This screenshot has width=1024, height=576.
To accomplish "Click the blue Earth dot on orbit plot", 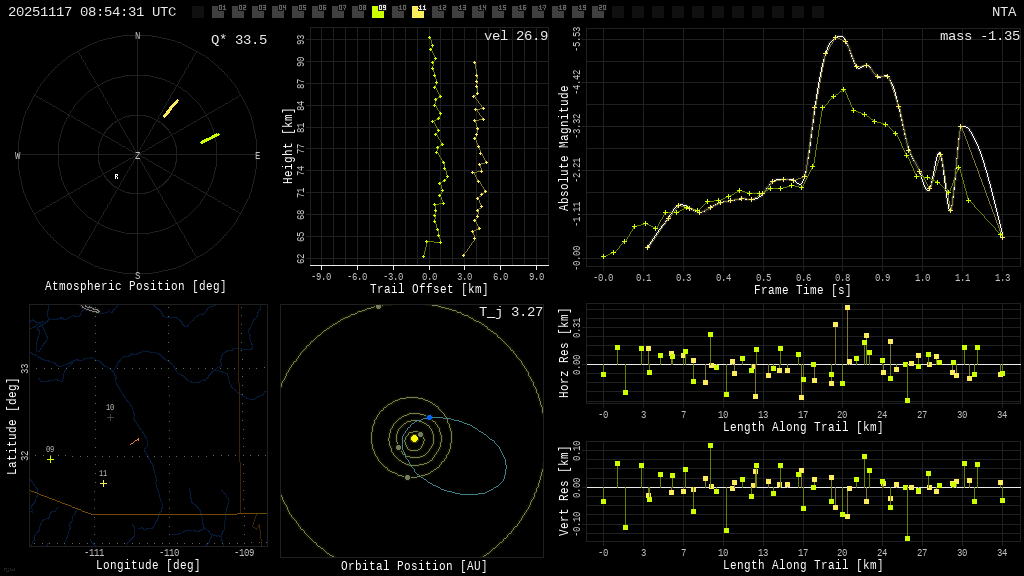I will (430, 417).
